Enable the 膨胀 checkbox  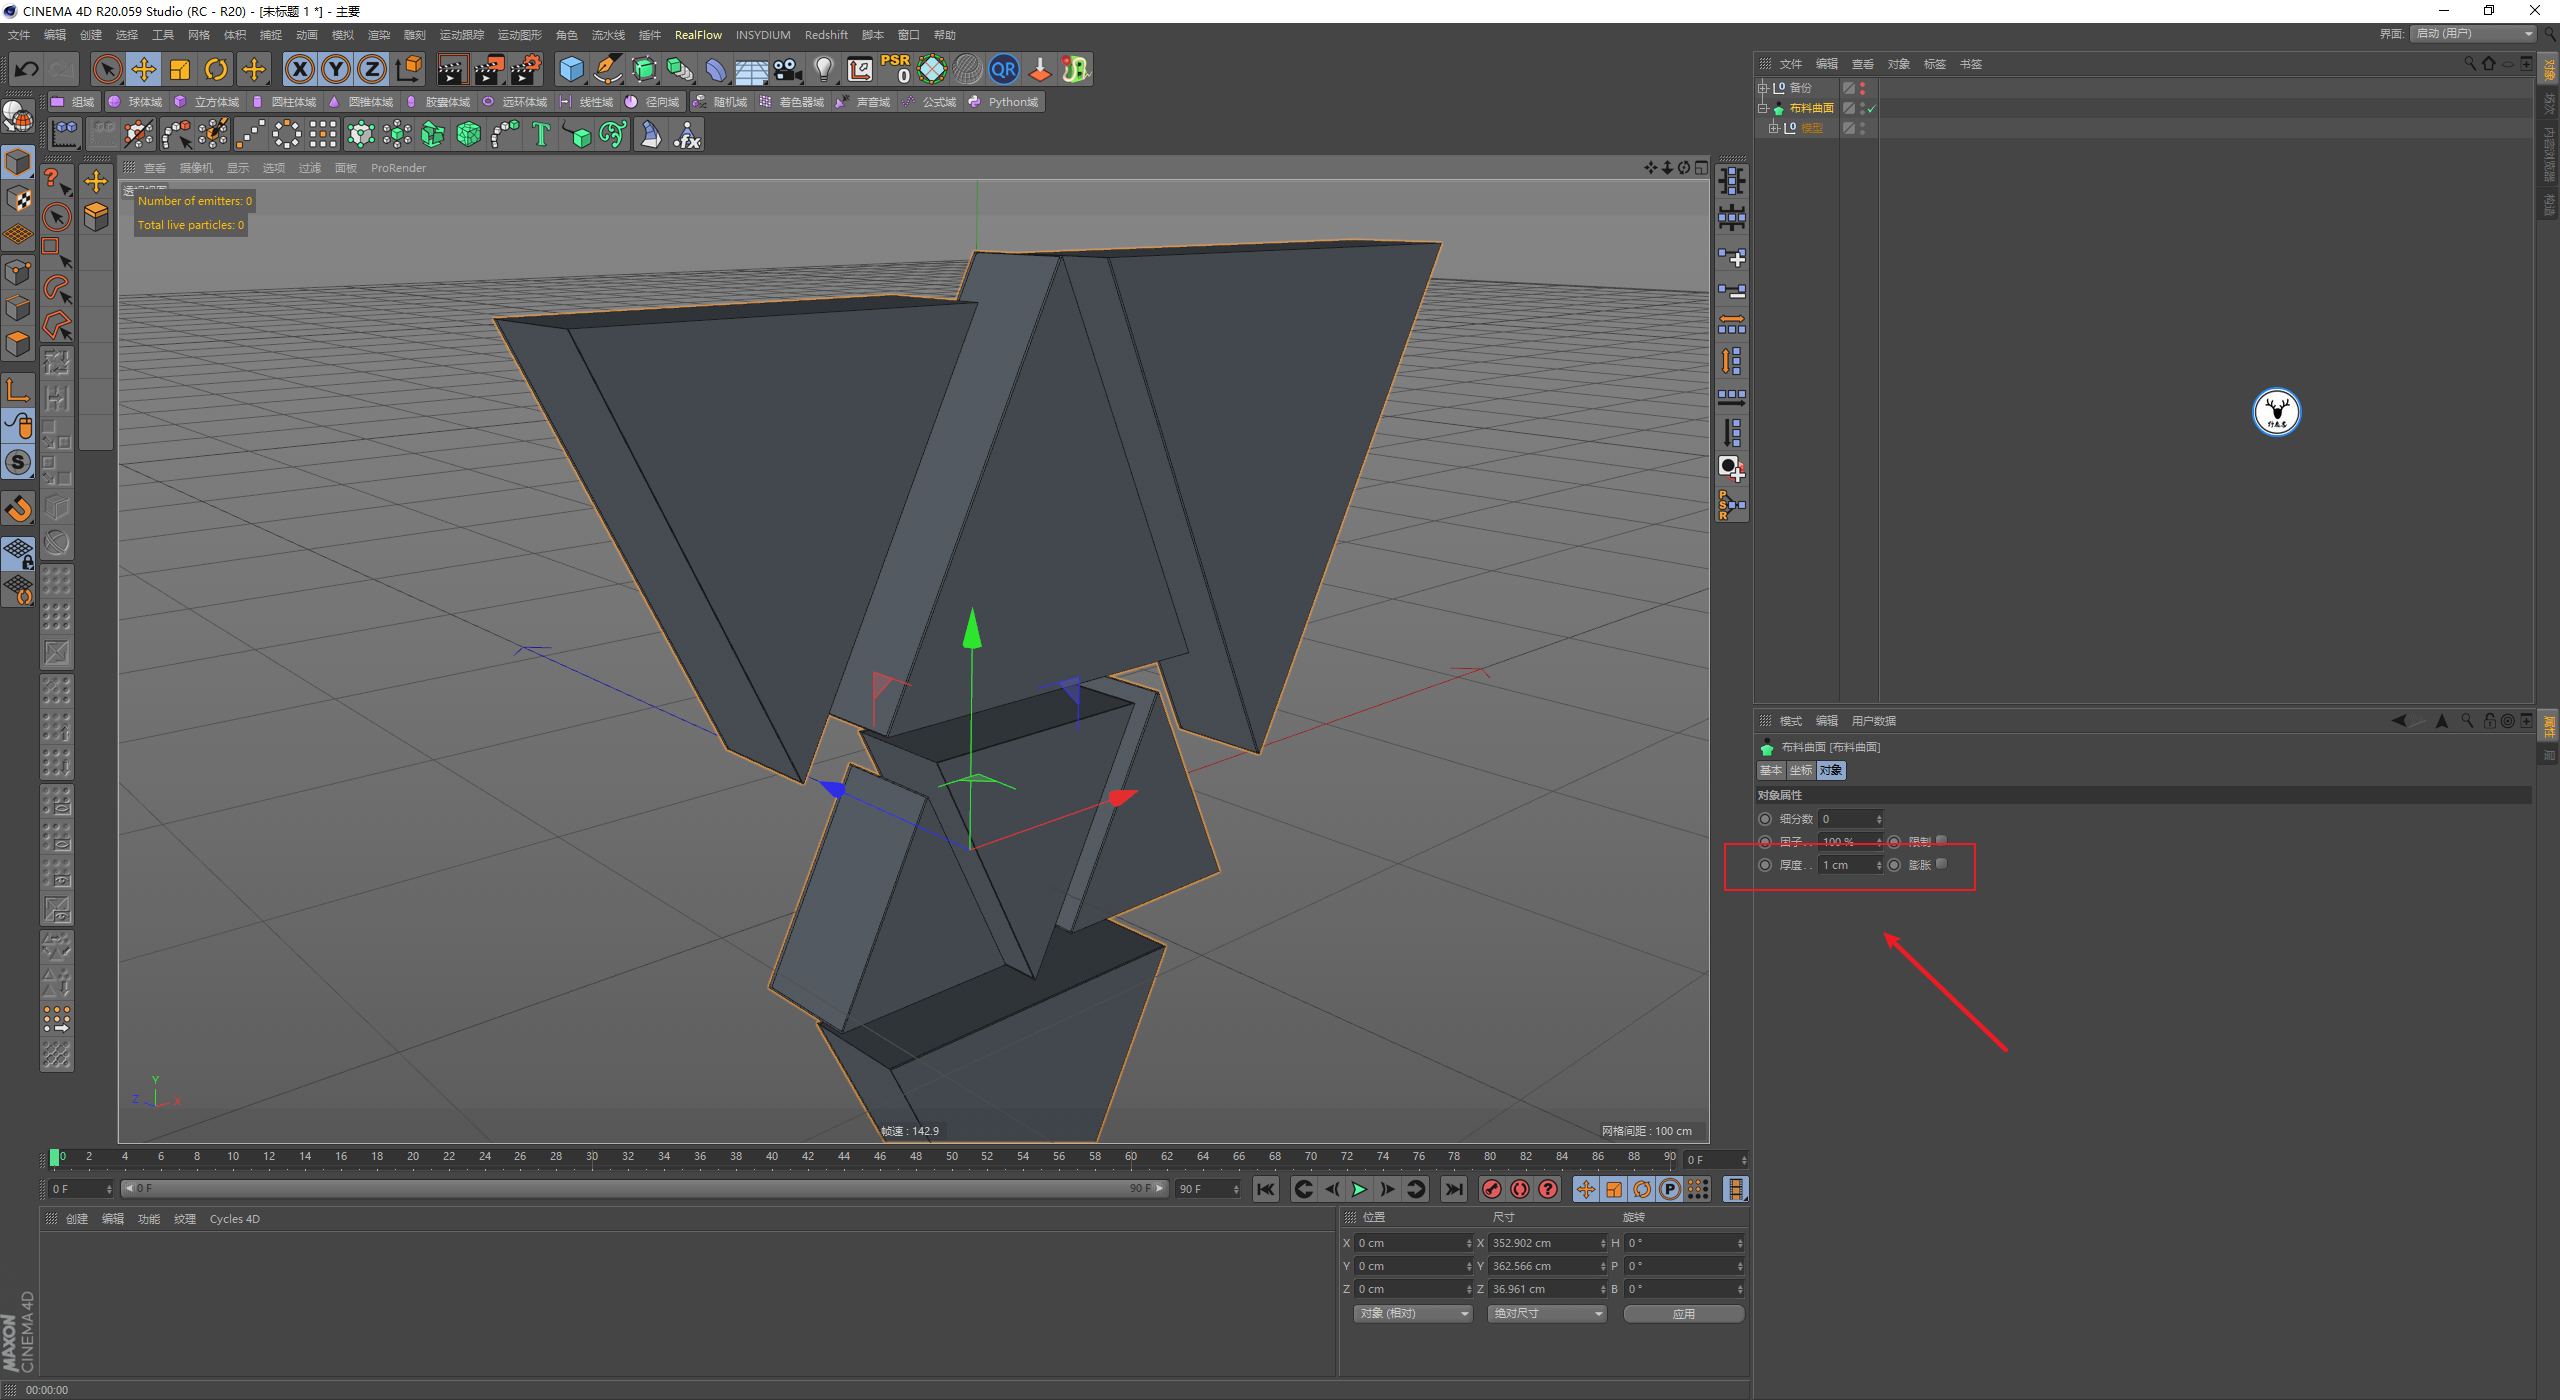point(1941,864)
